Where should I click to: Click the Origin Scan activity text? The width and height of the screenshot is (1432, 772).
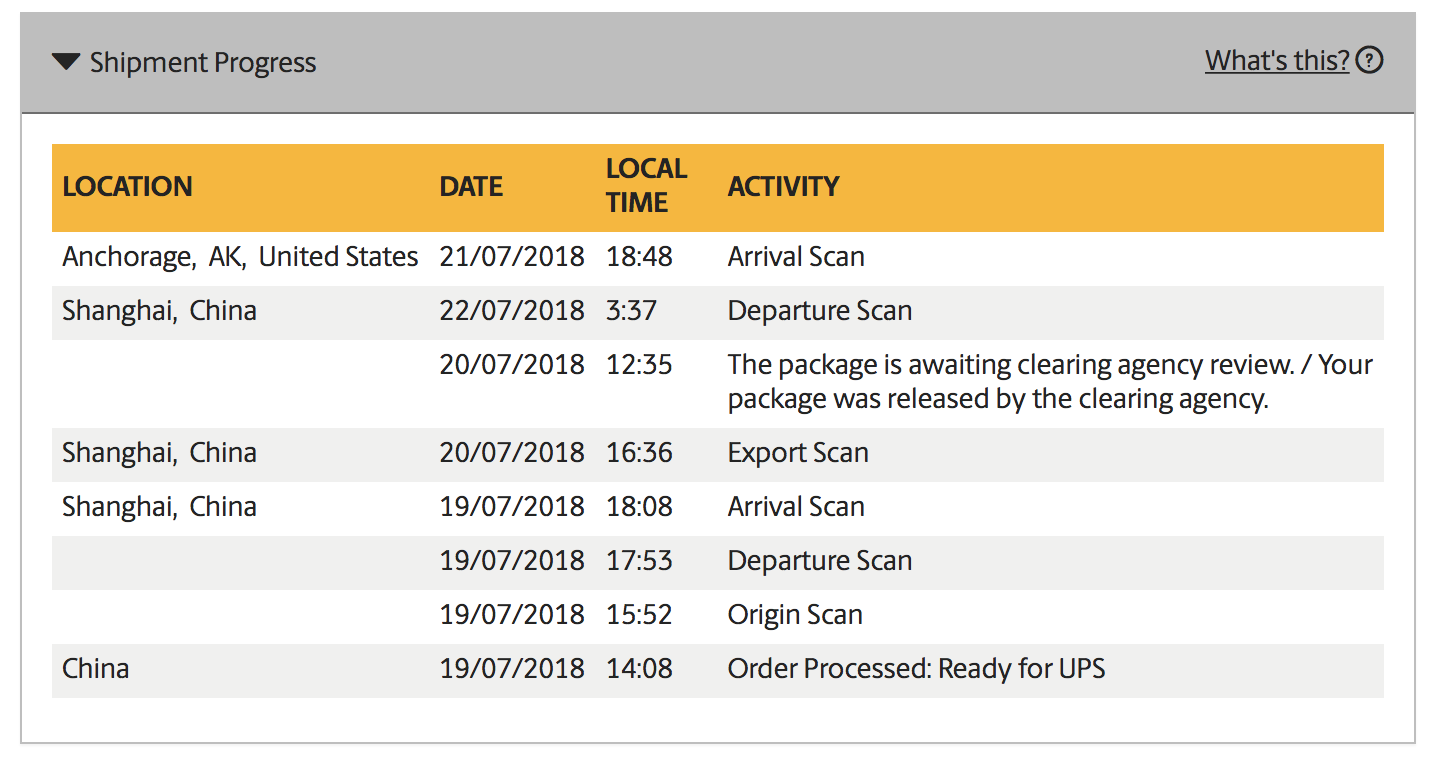(795, 615)
